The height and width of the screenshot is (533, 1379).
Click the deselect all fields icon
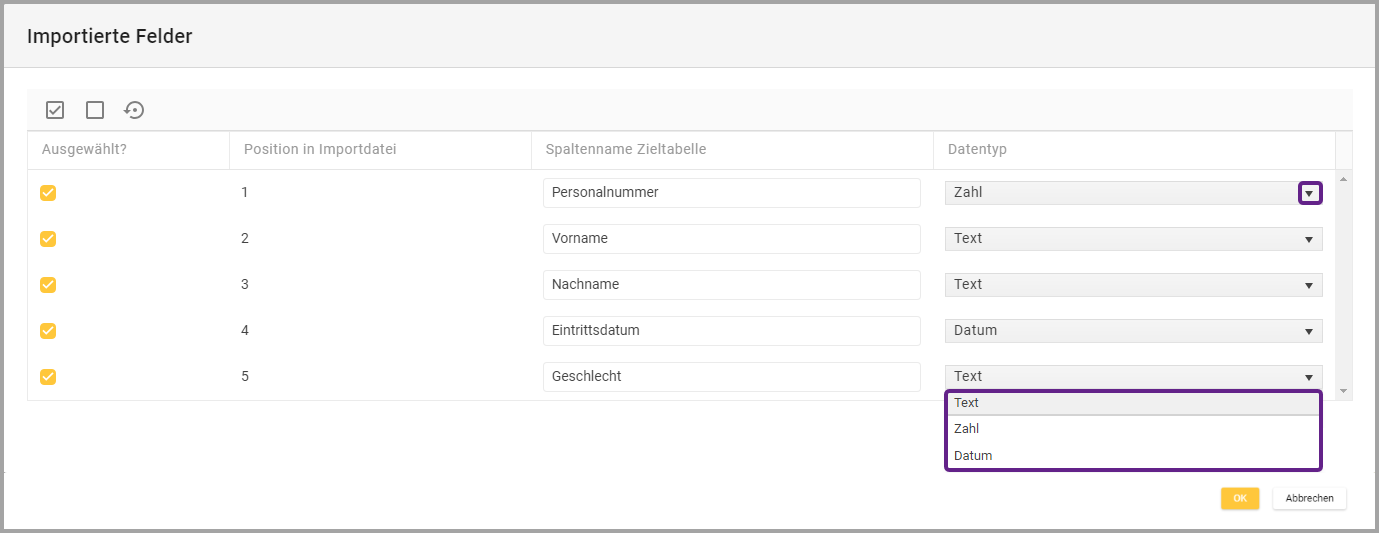(x=95, y=110)
